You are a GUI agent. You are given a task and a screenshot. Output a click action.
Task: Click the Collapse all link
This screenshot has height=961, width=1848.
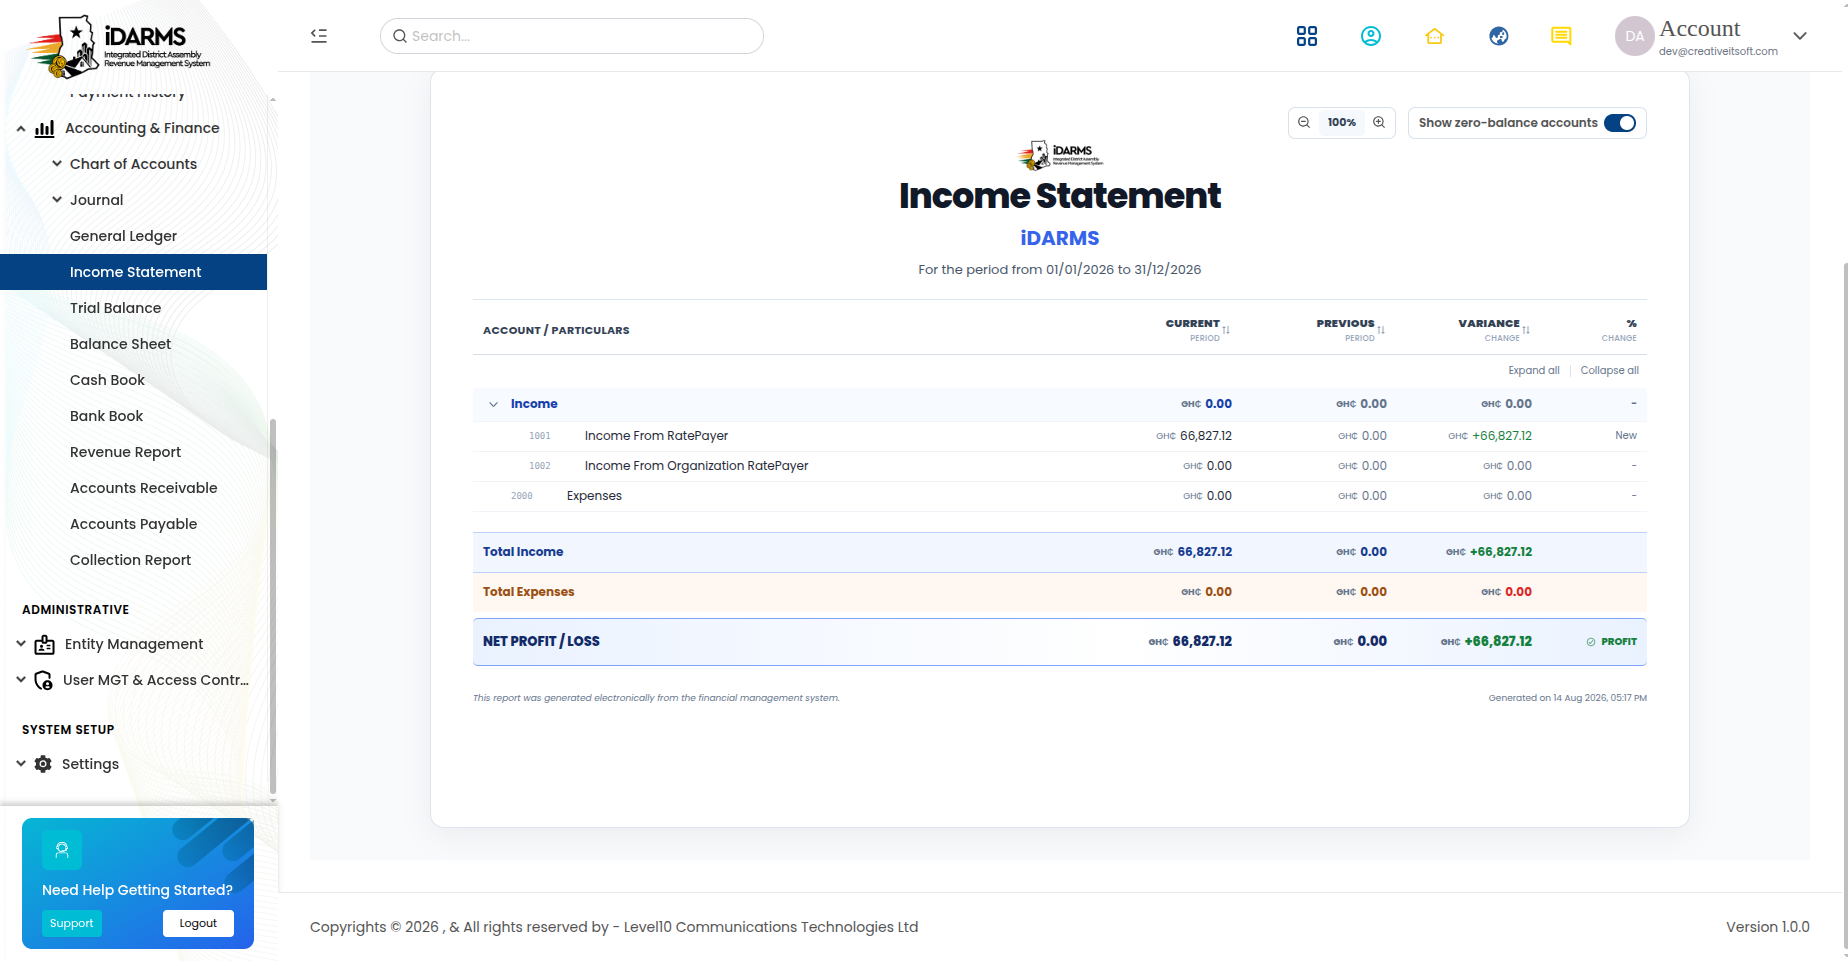point(1609,370)
